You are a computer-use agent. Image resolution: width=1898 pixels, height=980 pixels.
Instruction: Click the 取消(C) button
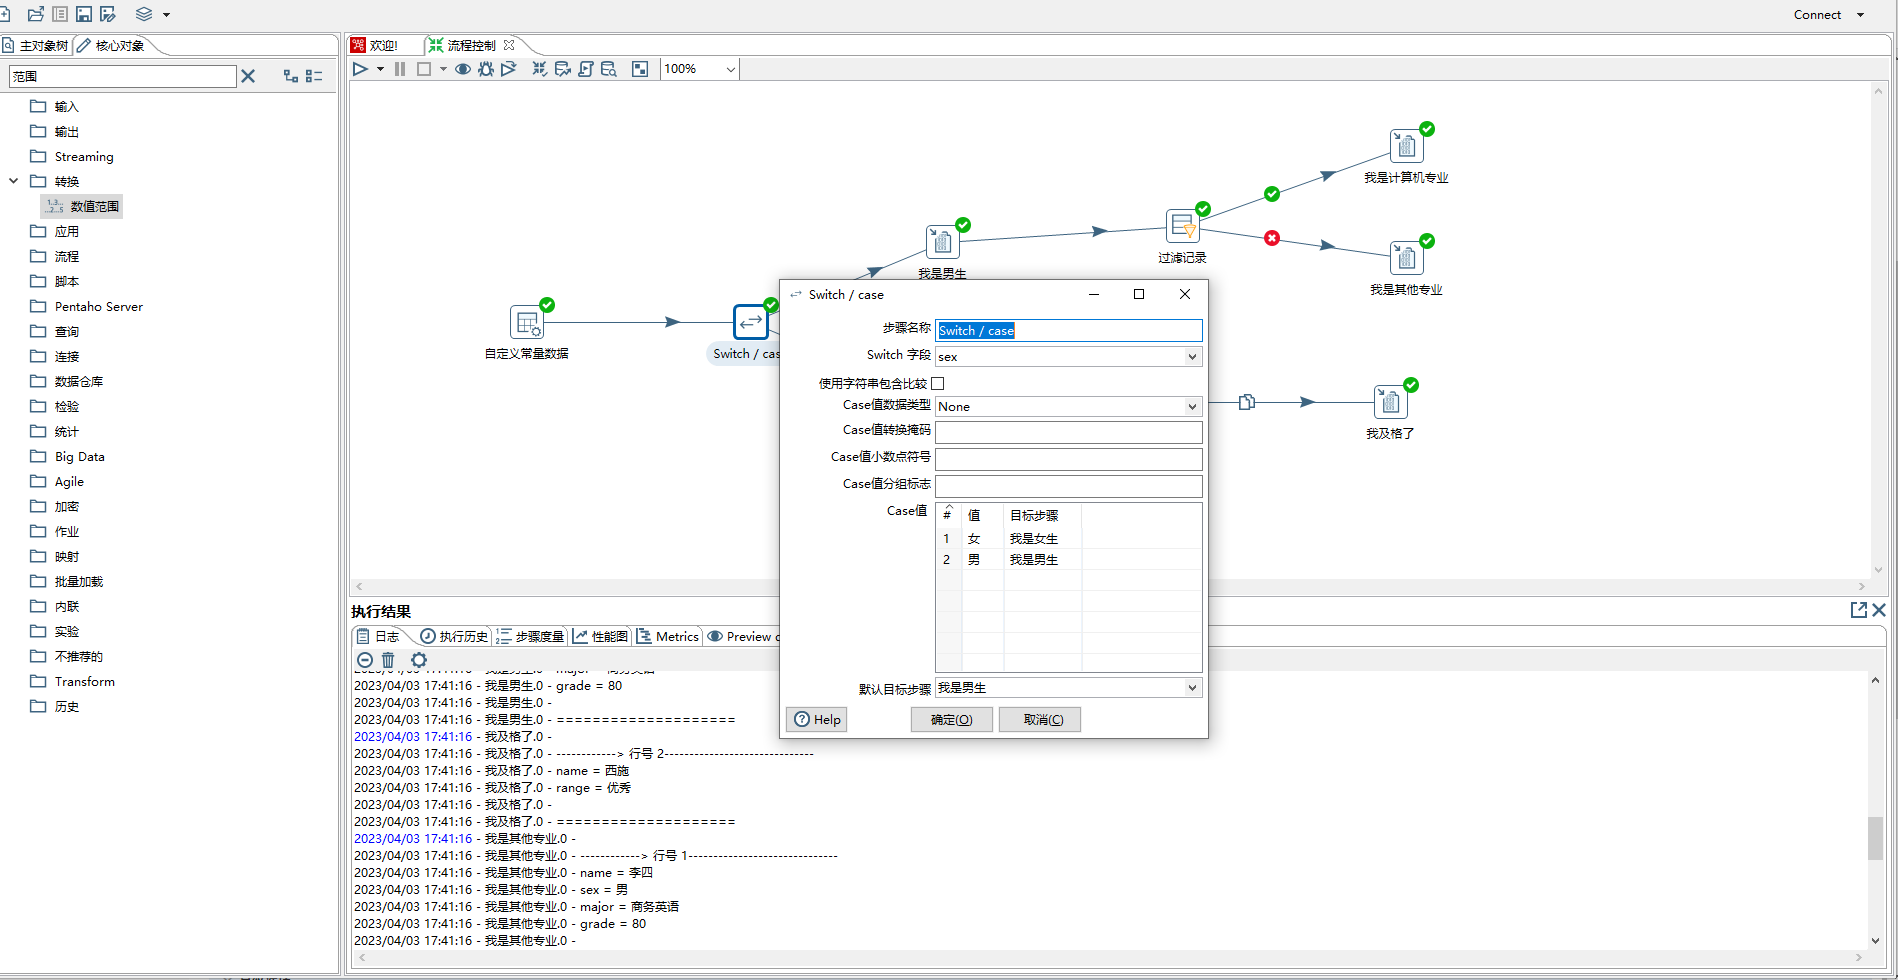pos(1040,719)
